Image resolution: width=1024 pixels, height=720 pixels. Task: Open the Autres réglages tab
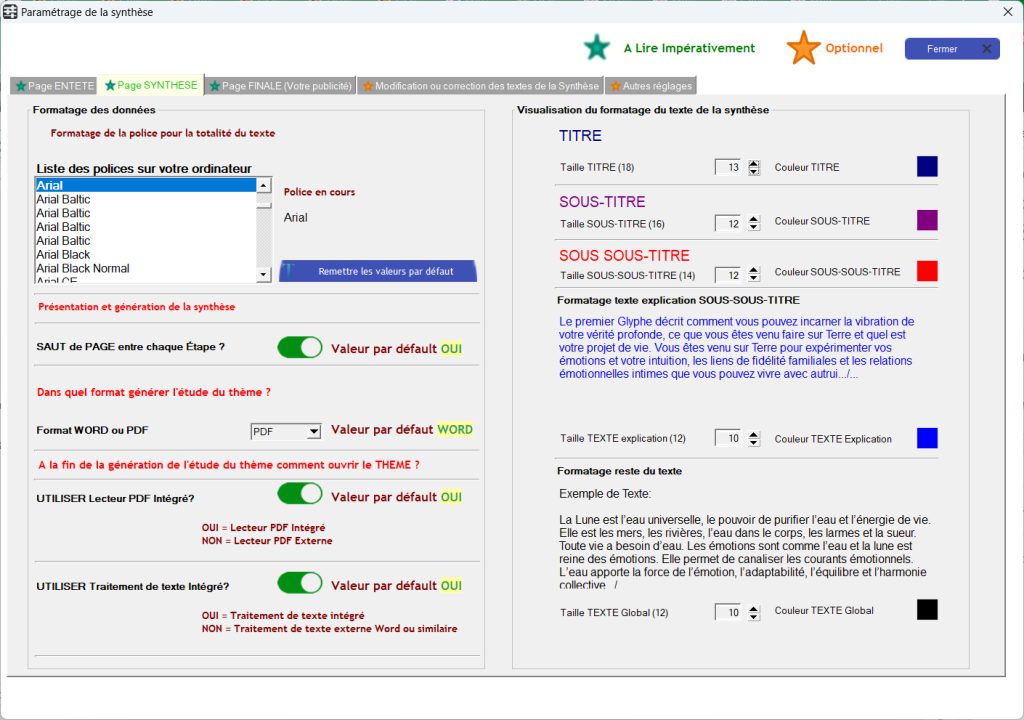pyautogui.click(x=650, y=86)
